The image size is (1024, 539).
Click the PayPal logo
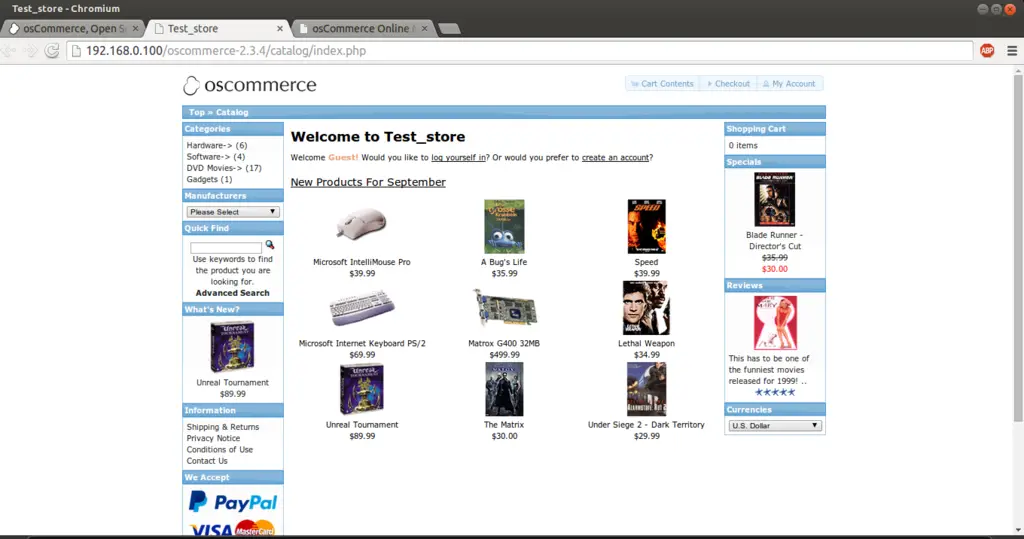pos(232,502)
